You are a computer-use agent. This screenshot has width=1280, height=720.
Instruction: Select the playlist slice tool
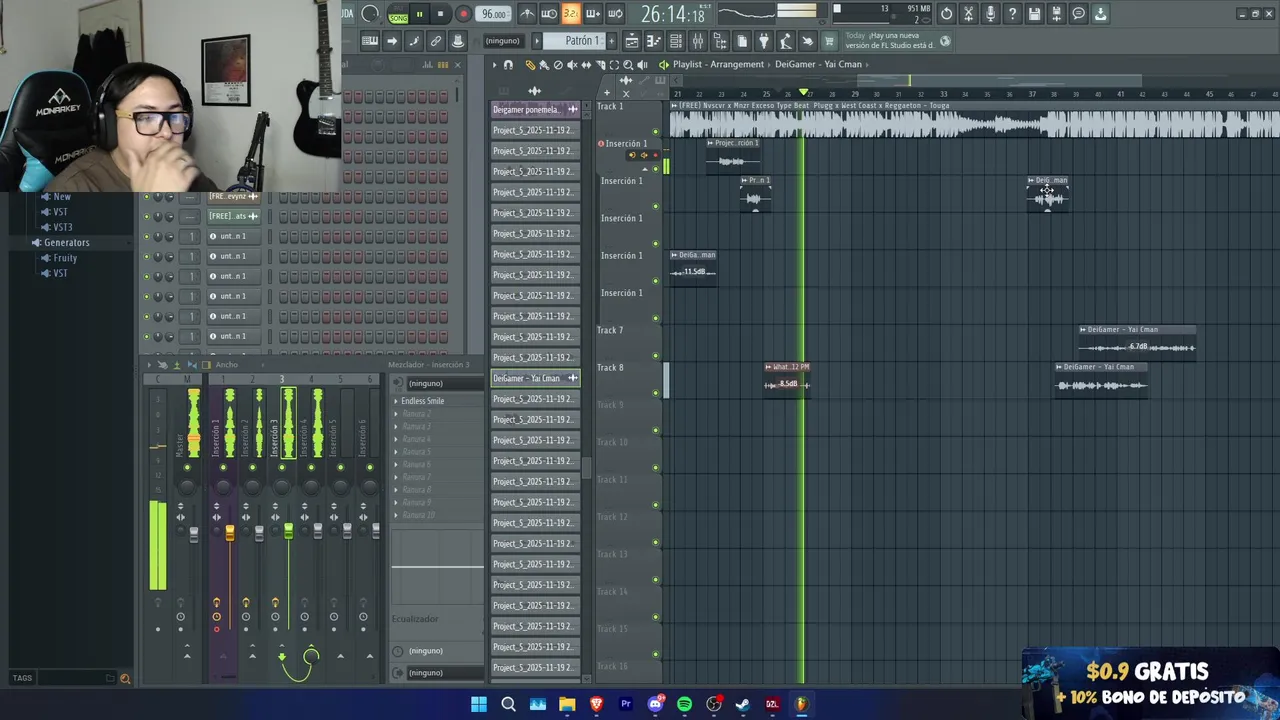(x=600, y=65)
